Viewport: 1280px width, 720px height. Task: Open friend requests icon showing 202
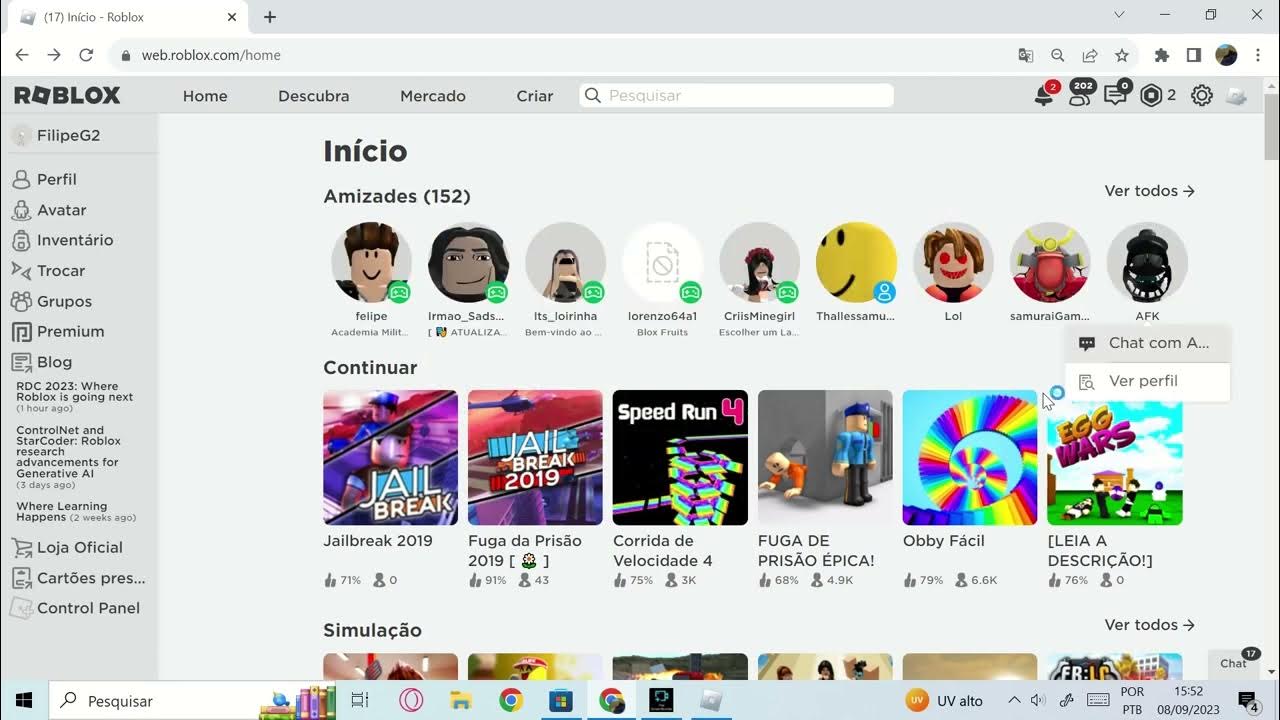1080,95
